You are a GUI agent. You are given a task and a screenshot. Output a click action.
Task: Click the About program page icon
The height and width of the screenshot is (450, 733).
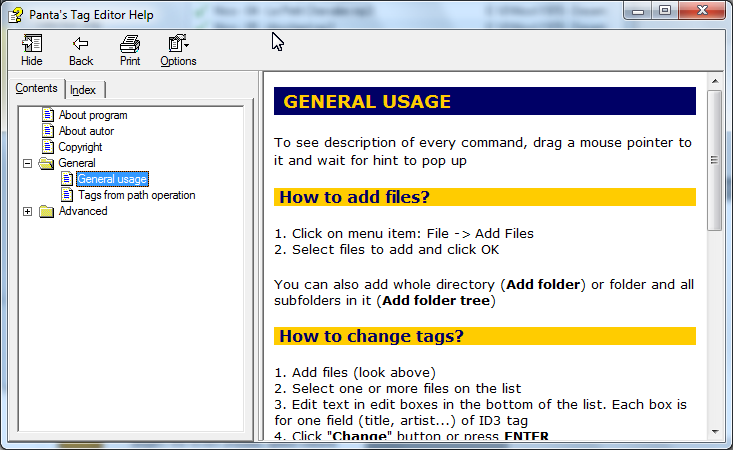tap(48, 114)
